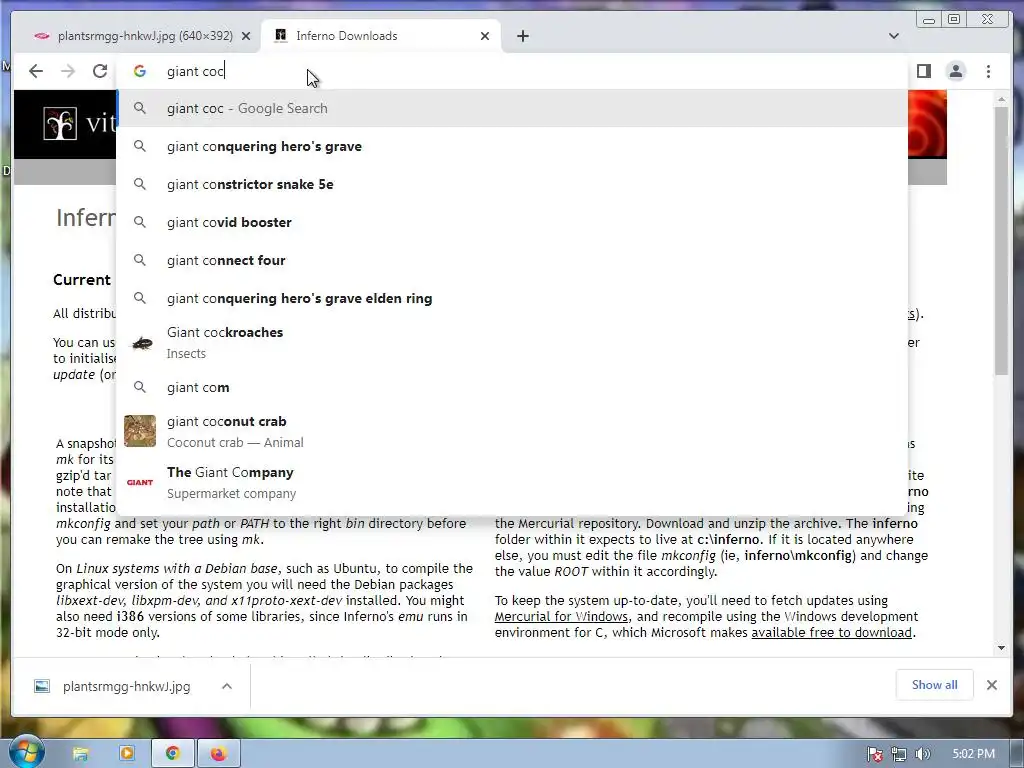Image resolution: width=1024 pixels, height=768 pixels.
Task: Click the vertical scrollbar thumb
Action: pos(1002,240)
